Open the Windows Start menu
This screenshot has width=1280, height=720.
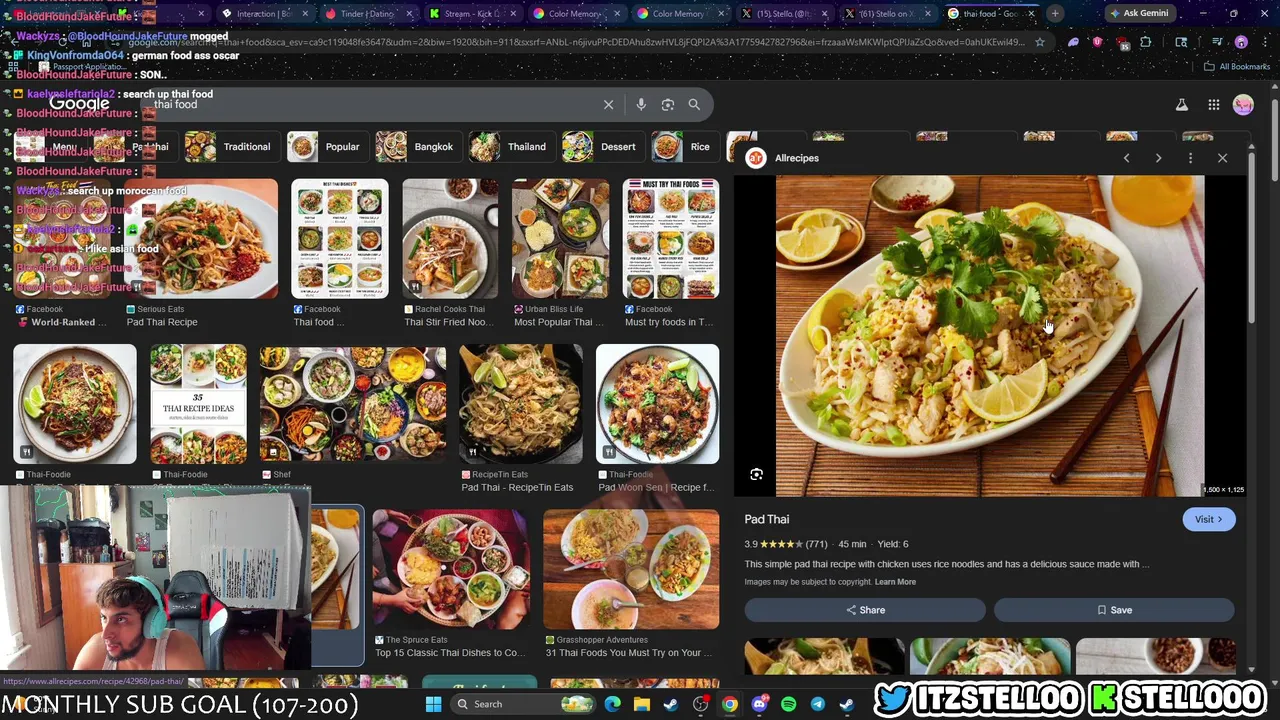[x=433, y=704]
